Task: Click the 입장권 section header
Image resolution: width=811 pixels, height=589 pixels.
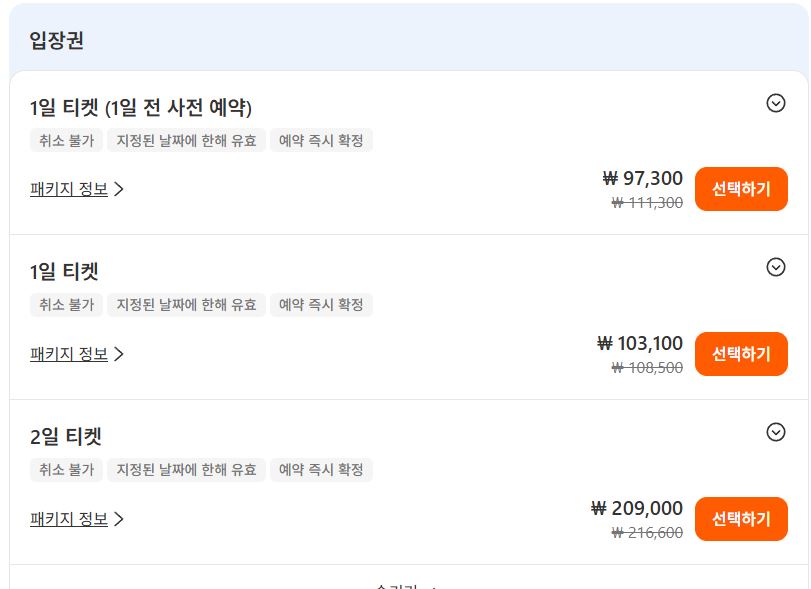Action: (57, 41)
